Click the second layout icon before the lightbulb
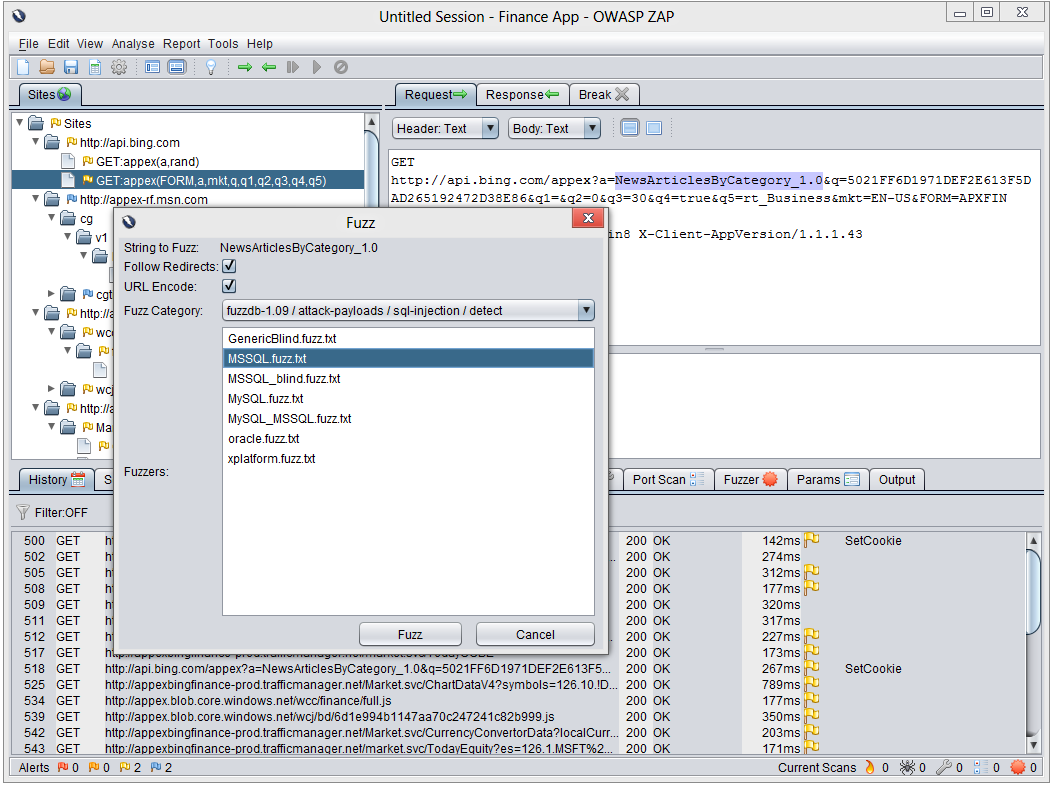The width and height of the screenshot is (1050, 785). coord(177,67)
